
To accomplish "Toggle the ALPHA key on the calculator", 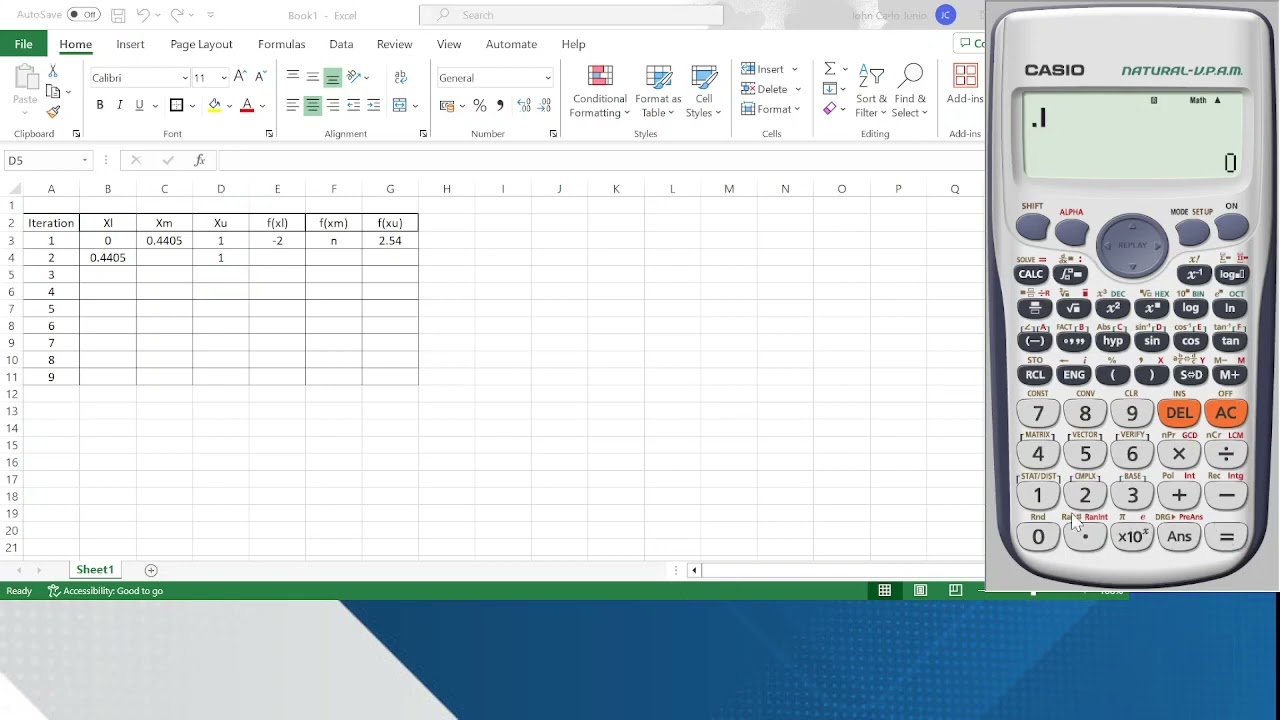I will point(1071,232).
